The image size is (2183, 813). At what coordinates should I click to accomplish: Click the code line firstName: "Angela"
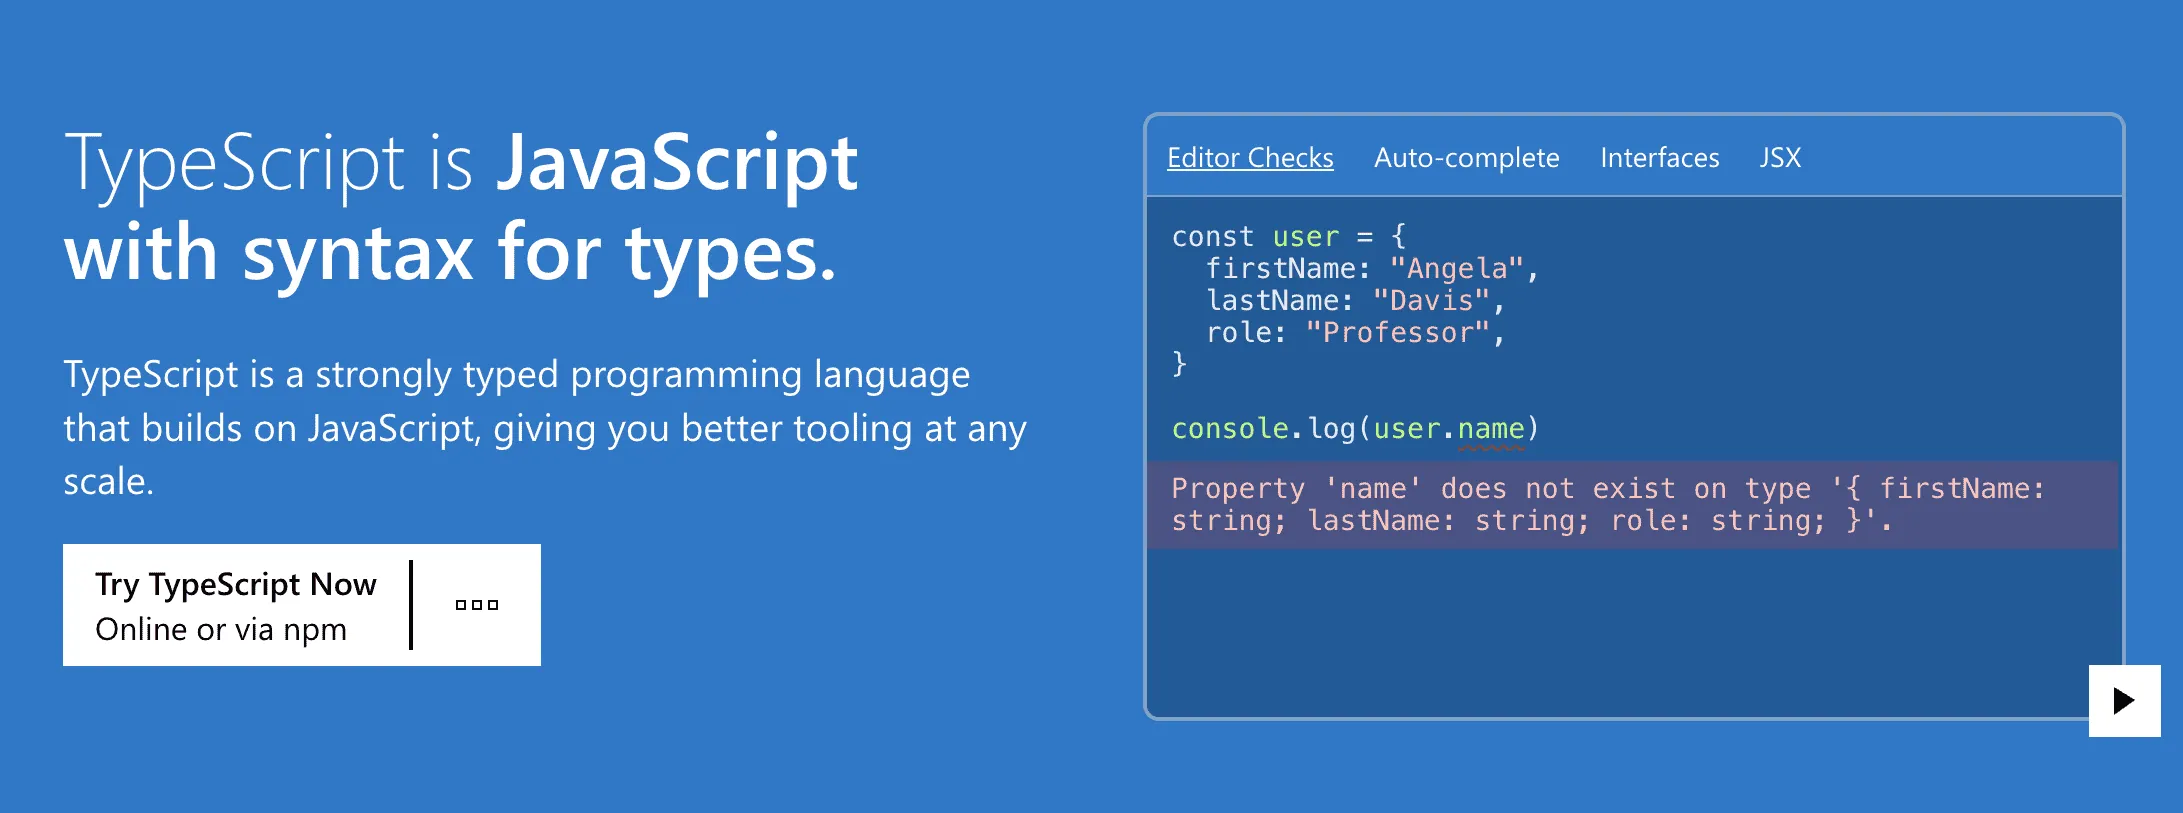tap(1372, 269)
